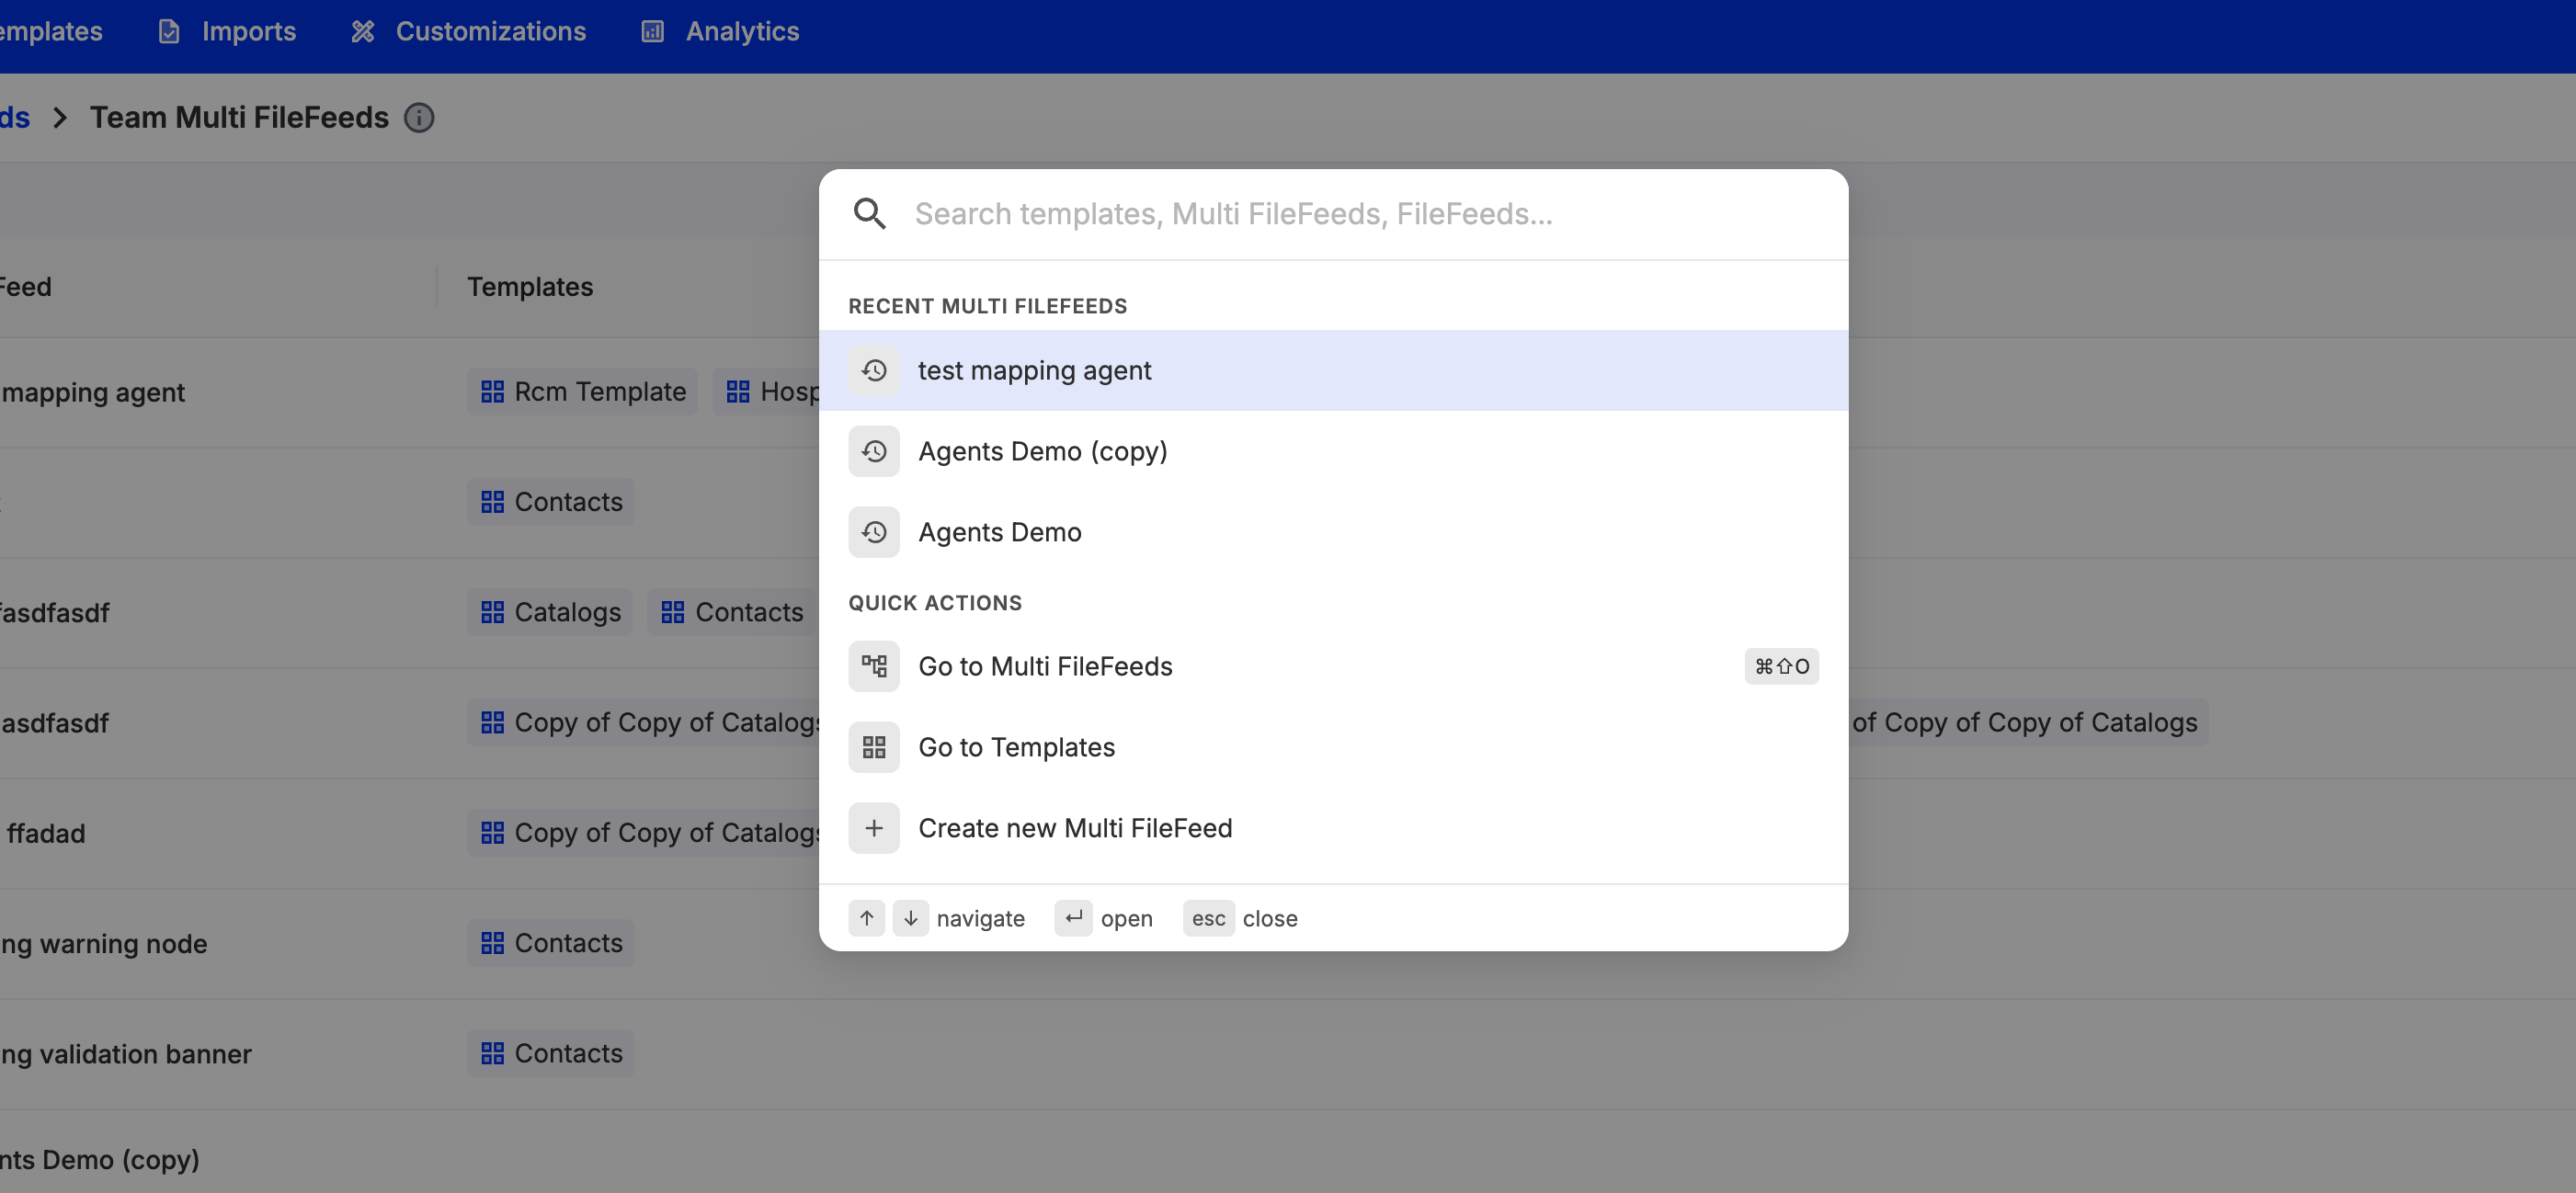Click the ffadad row name
This screenshot has height=1193, width=2576.
tap(45, 833)
